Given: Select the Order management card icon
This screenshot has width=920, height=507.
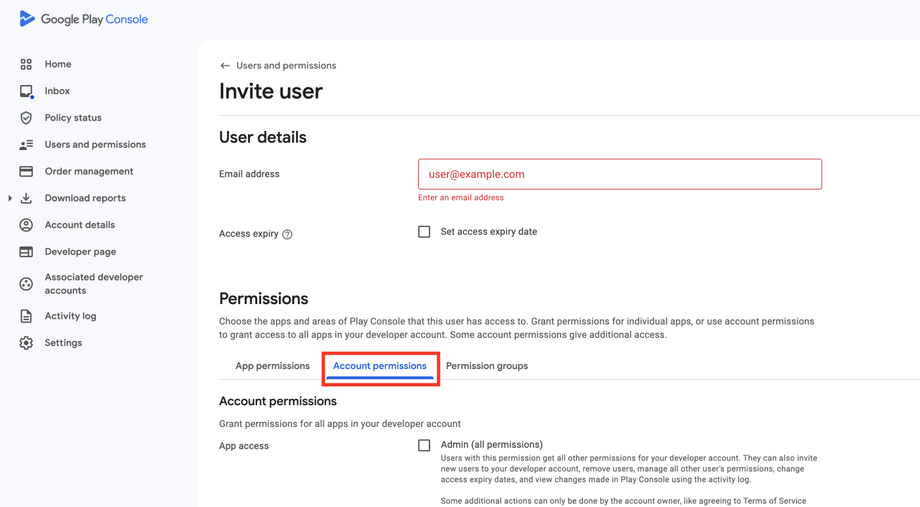Looking at the screenshot, I should (x=26, y=171).
